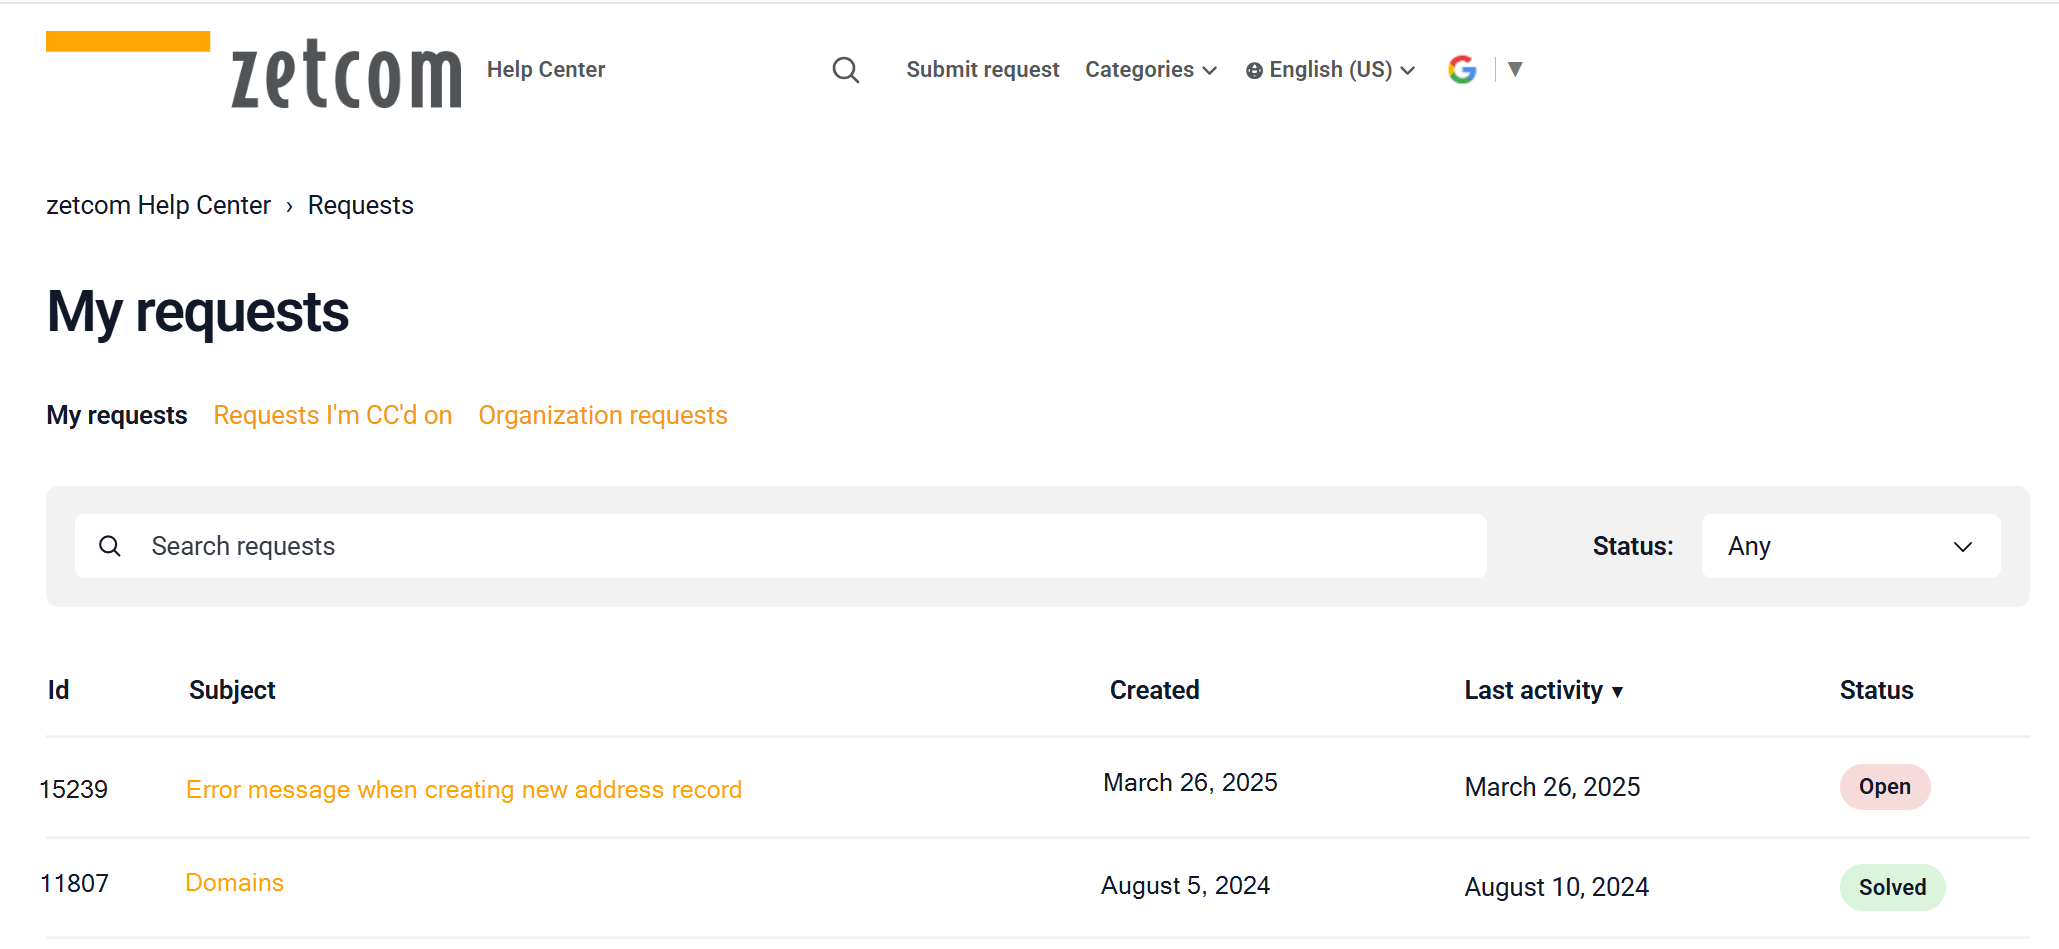Click the Open status badge

(x=1885, y=787)
